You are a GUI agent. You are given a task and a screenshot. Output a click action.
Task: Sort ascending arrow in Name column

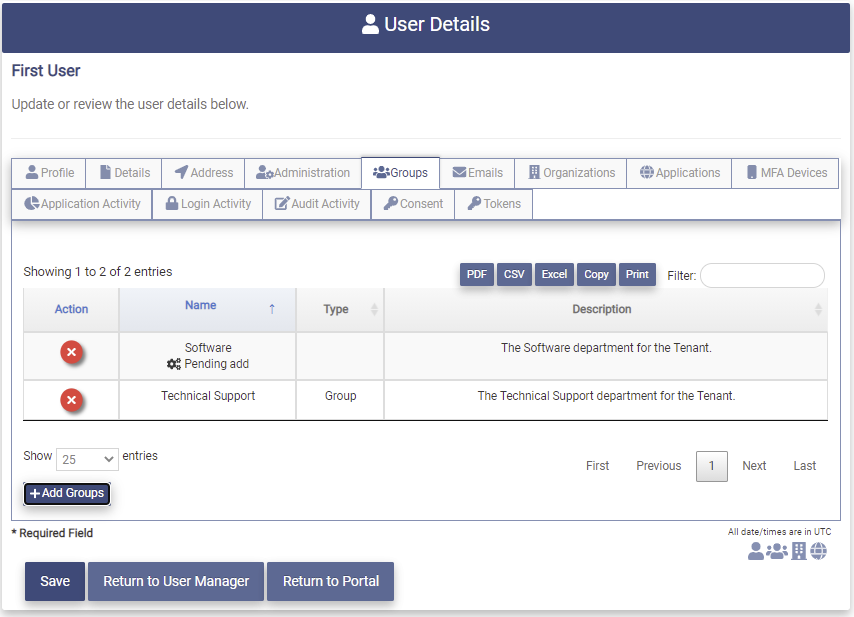click(272, 309)
